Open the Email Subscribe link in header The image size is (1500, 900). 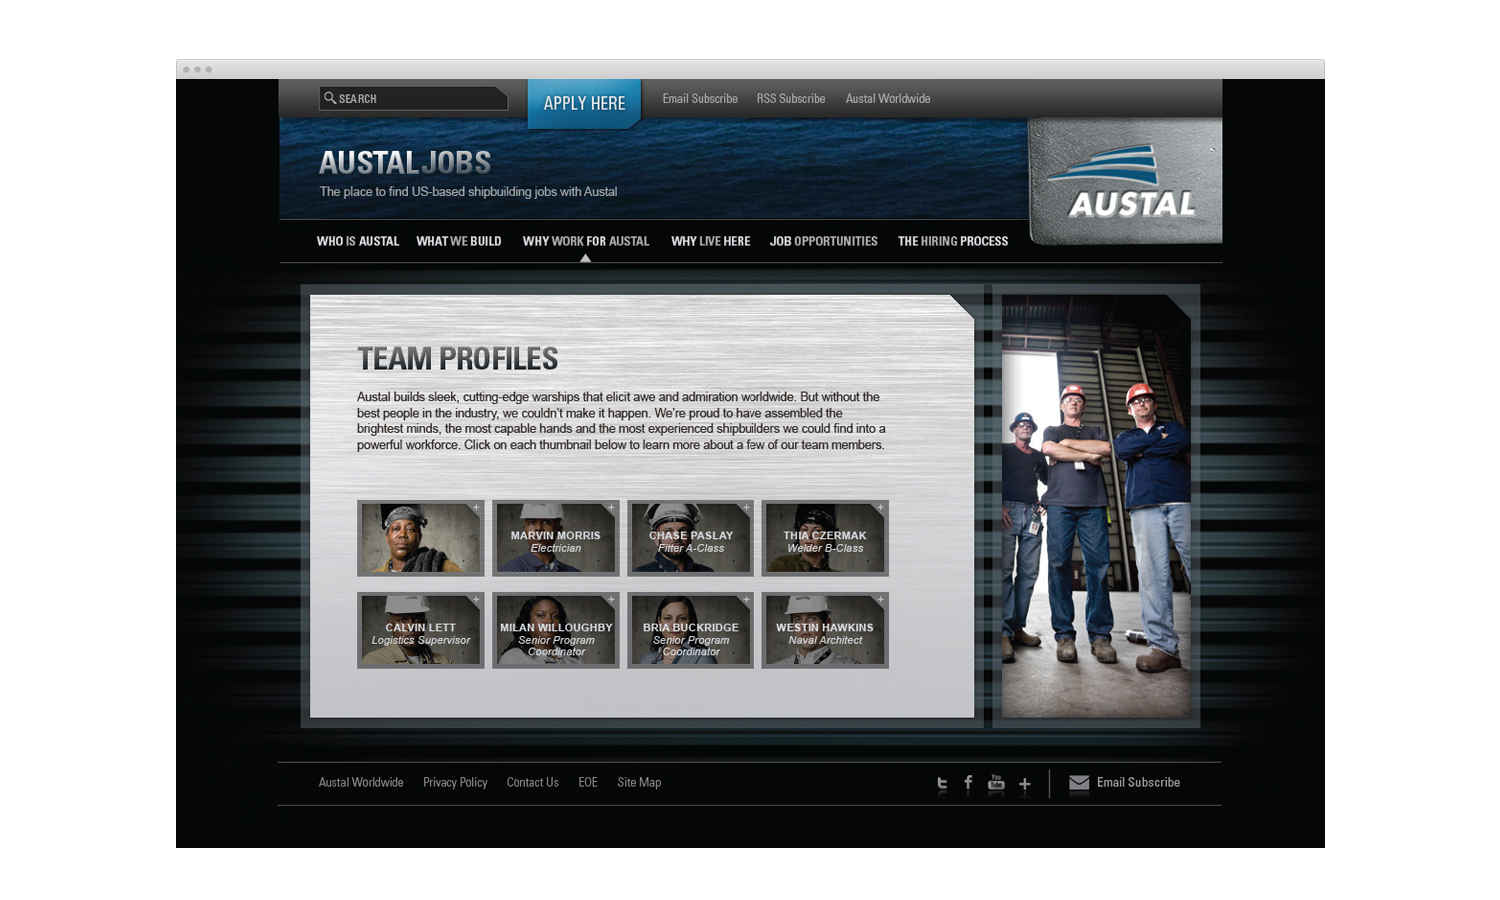[700, 98]
